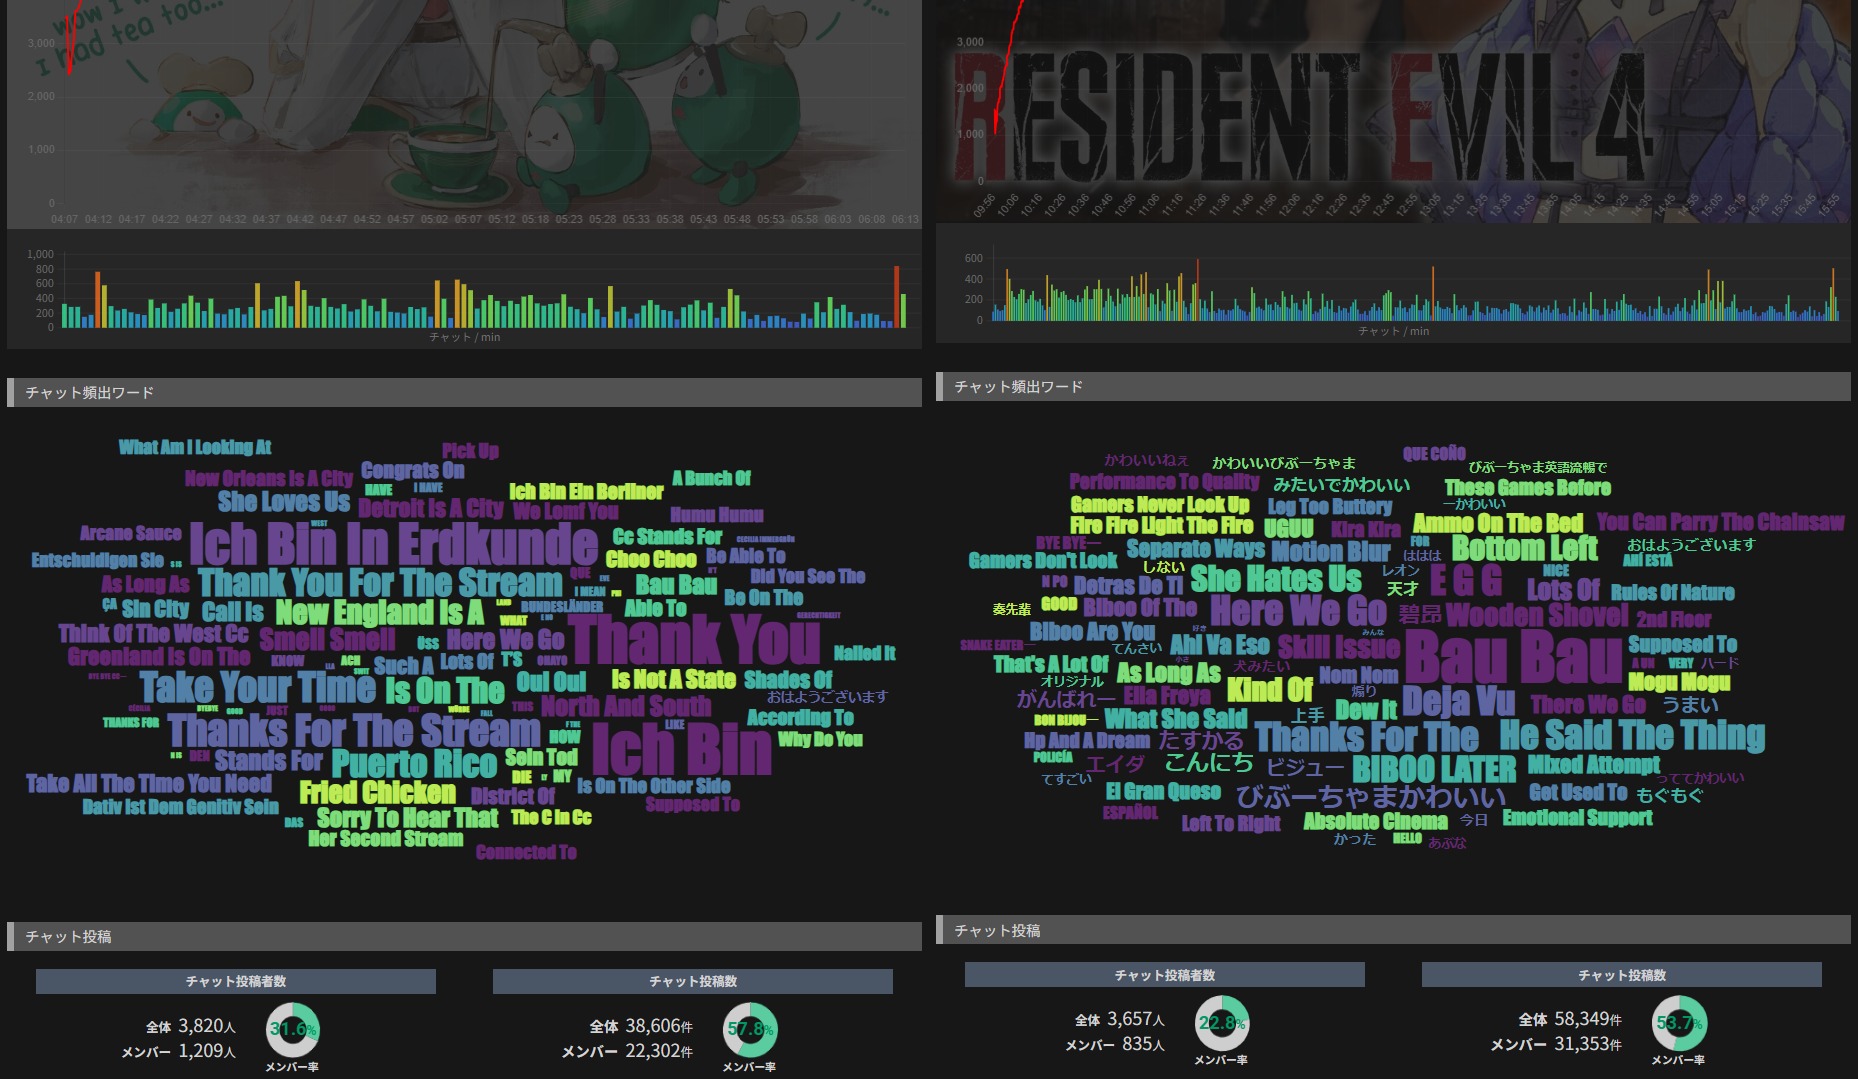Image resolution: width=1858 pixels, height=1079 pixels.
Task: Select 'Skill Issue' in the word cloud
Action: 1339,647
